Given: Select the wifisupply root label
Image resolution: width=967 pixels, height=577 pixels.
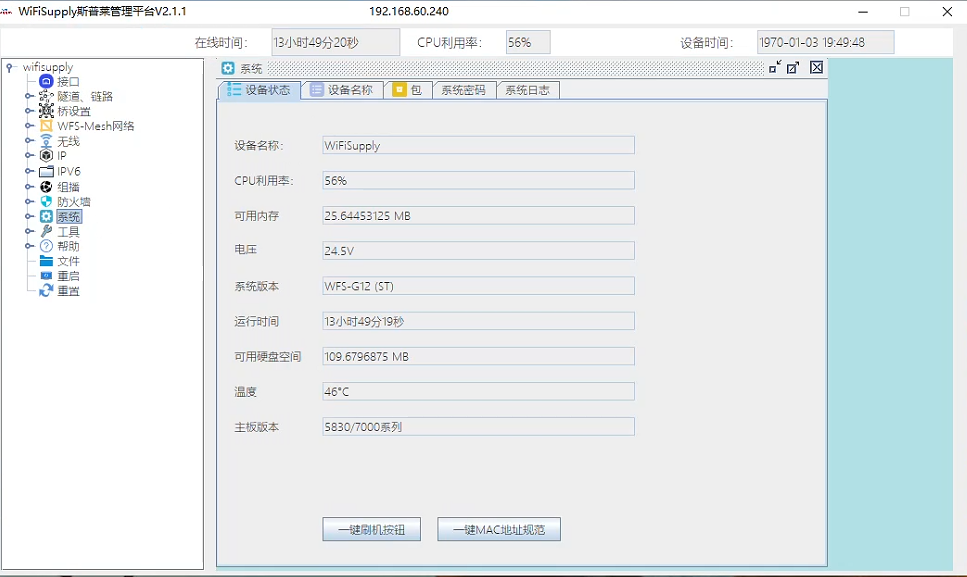Looking at the screenshot, I should click(48, 67).
